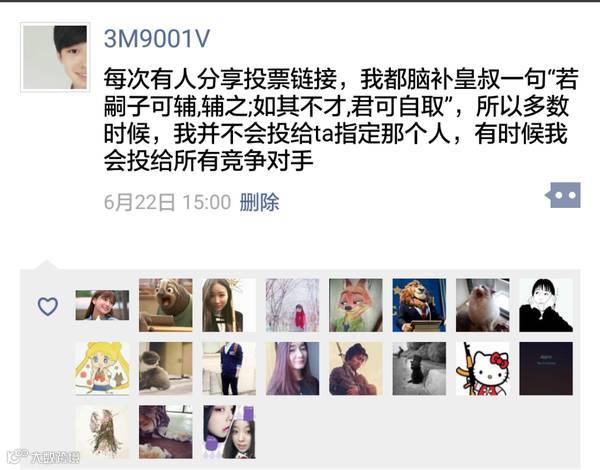Click the 删除 delete link
Viewport: 600px width, 470px height.
[x=259, y=202]
